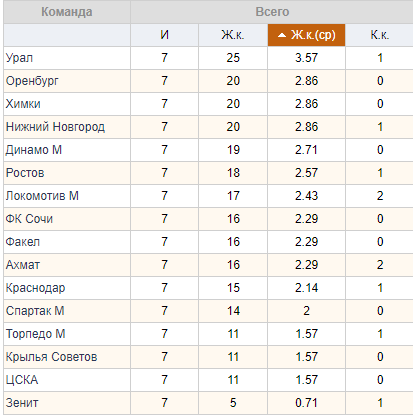Screen dimensions: 413x417
Task: Click the Факел team name
Action: [x=23, y=242]
